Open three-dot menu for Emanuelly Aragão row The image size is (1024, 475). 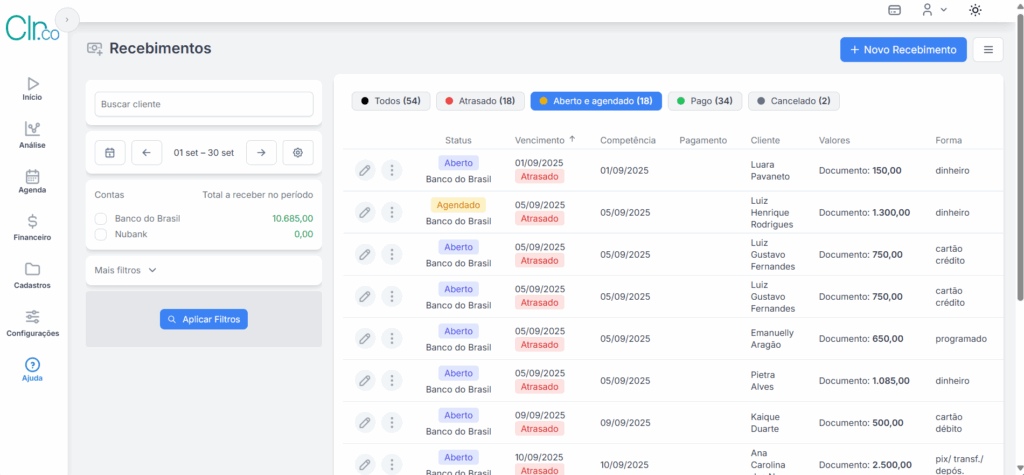392,339
